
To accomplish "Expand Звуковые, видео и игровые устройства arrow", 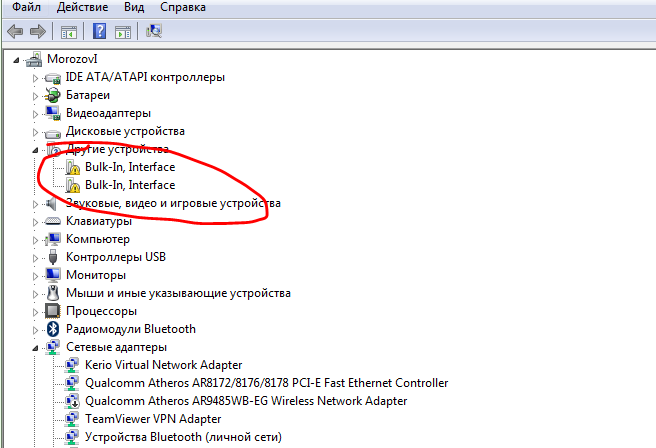I will click(36, 204).
